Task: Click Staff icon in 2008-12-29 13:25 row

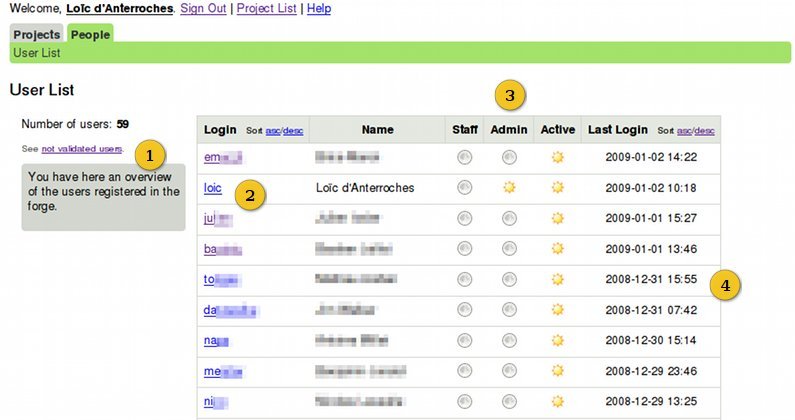Action: 464,402
